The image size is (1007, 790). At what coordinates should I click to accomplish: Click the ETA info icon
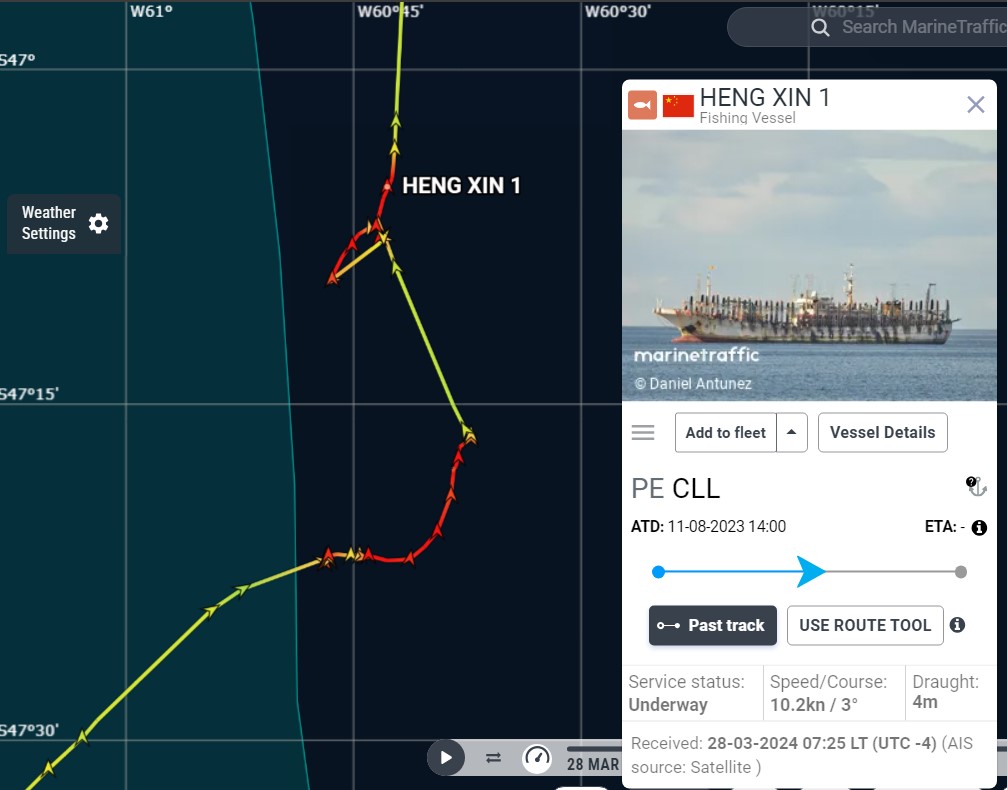click(979, 527)
